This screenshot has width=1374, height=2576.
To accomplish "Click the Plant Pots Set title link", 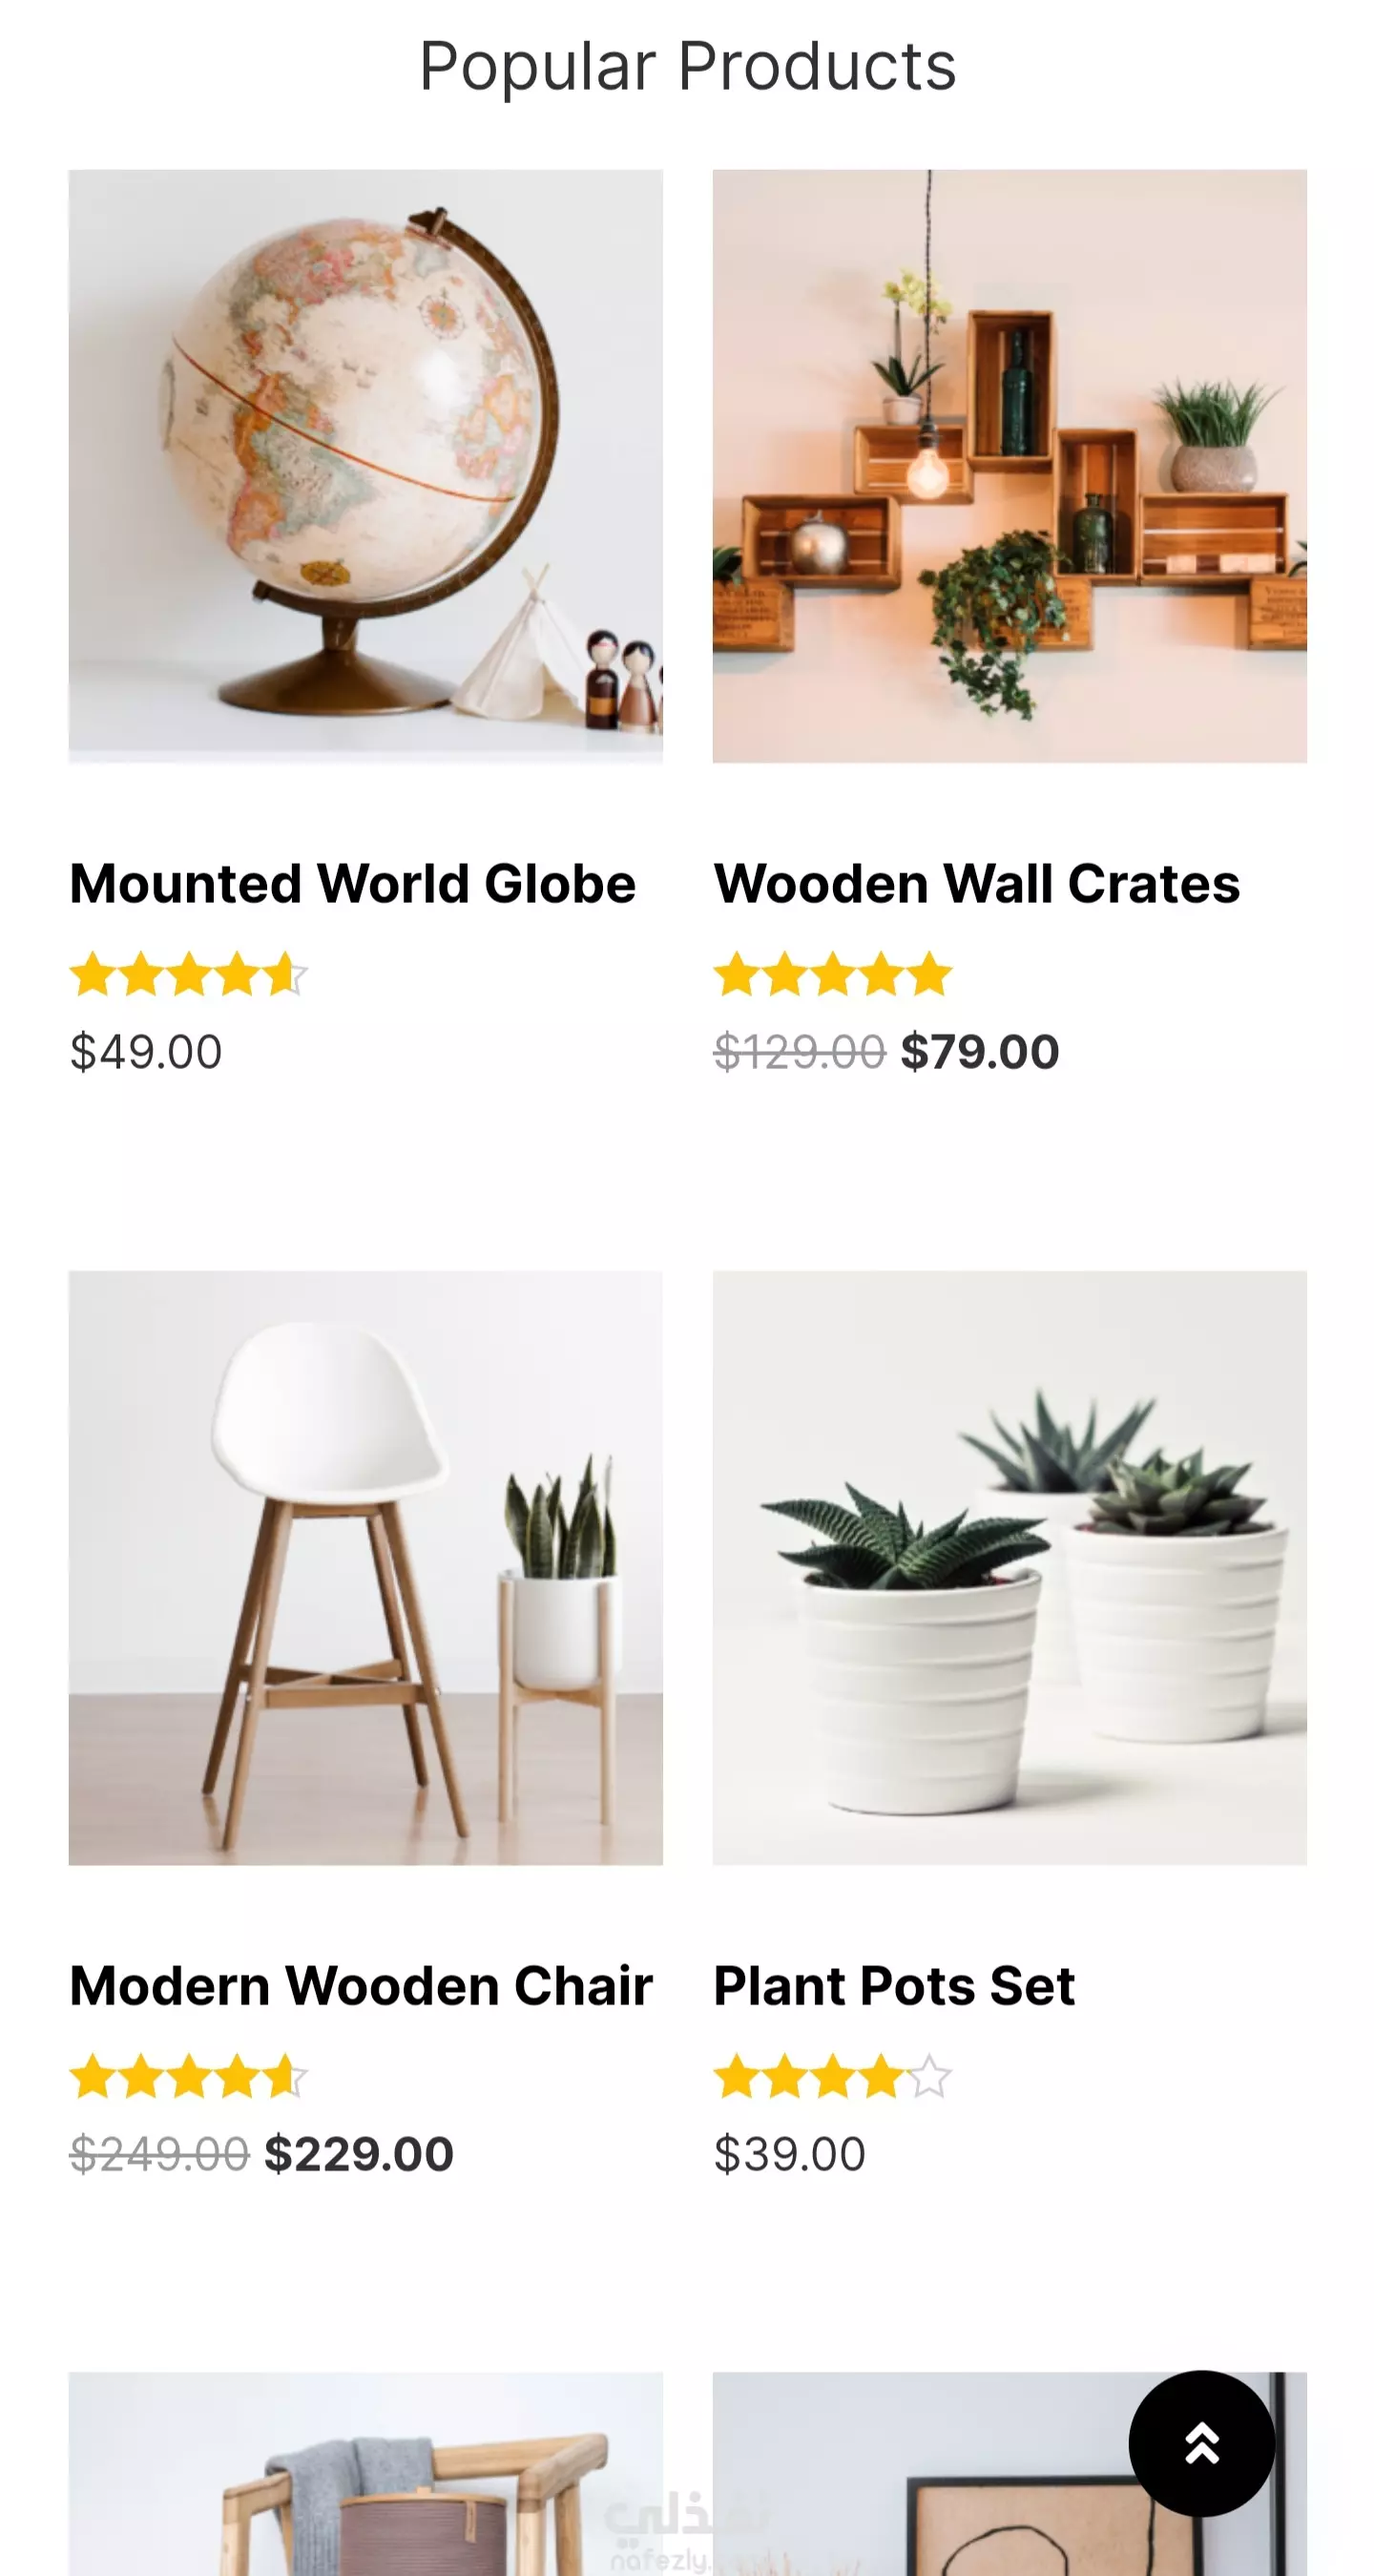I will pos(894,1986).
